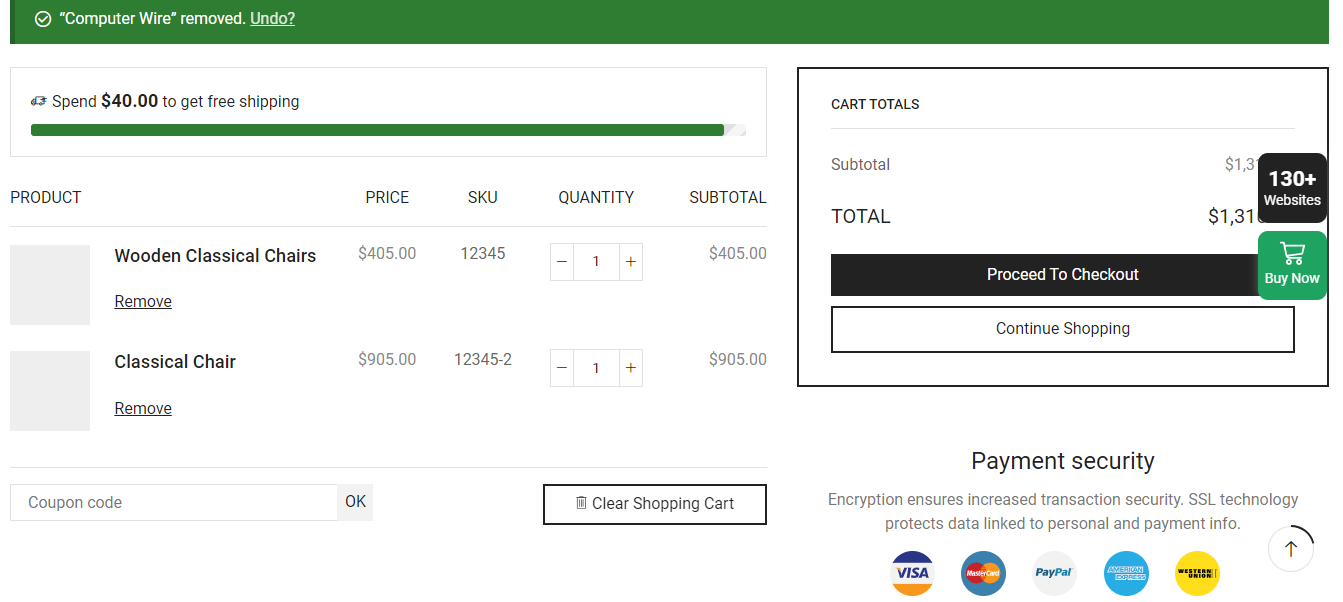Click the Western Union payment icon

click(1197, 573)
